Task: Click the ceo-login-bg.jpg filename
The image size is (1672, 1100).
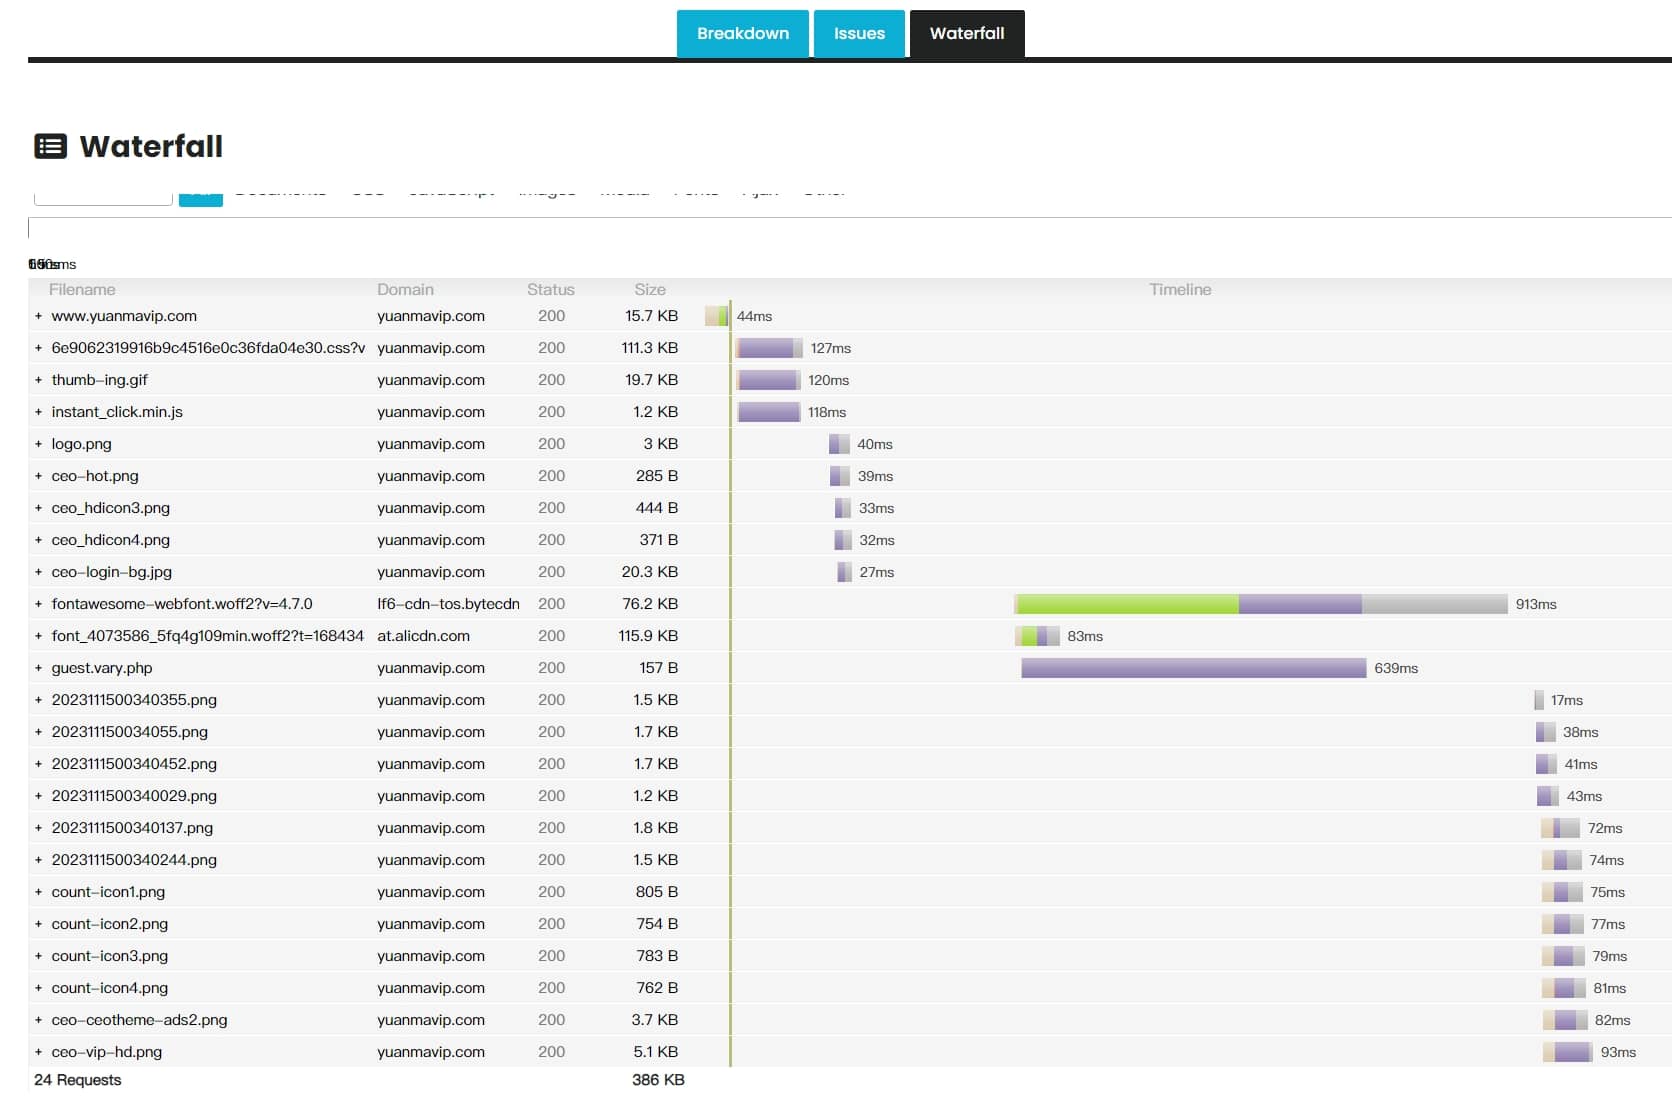Action: [x=112, y=572]
